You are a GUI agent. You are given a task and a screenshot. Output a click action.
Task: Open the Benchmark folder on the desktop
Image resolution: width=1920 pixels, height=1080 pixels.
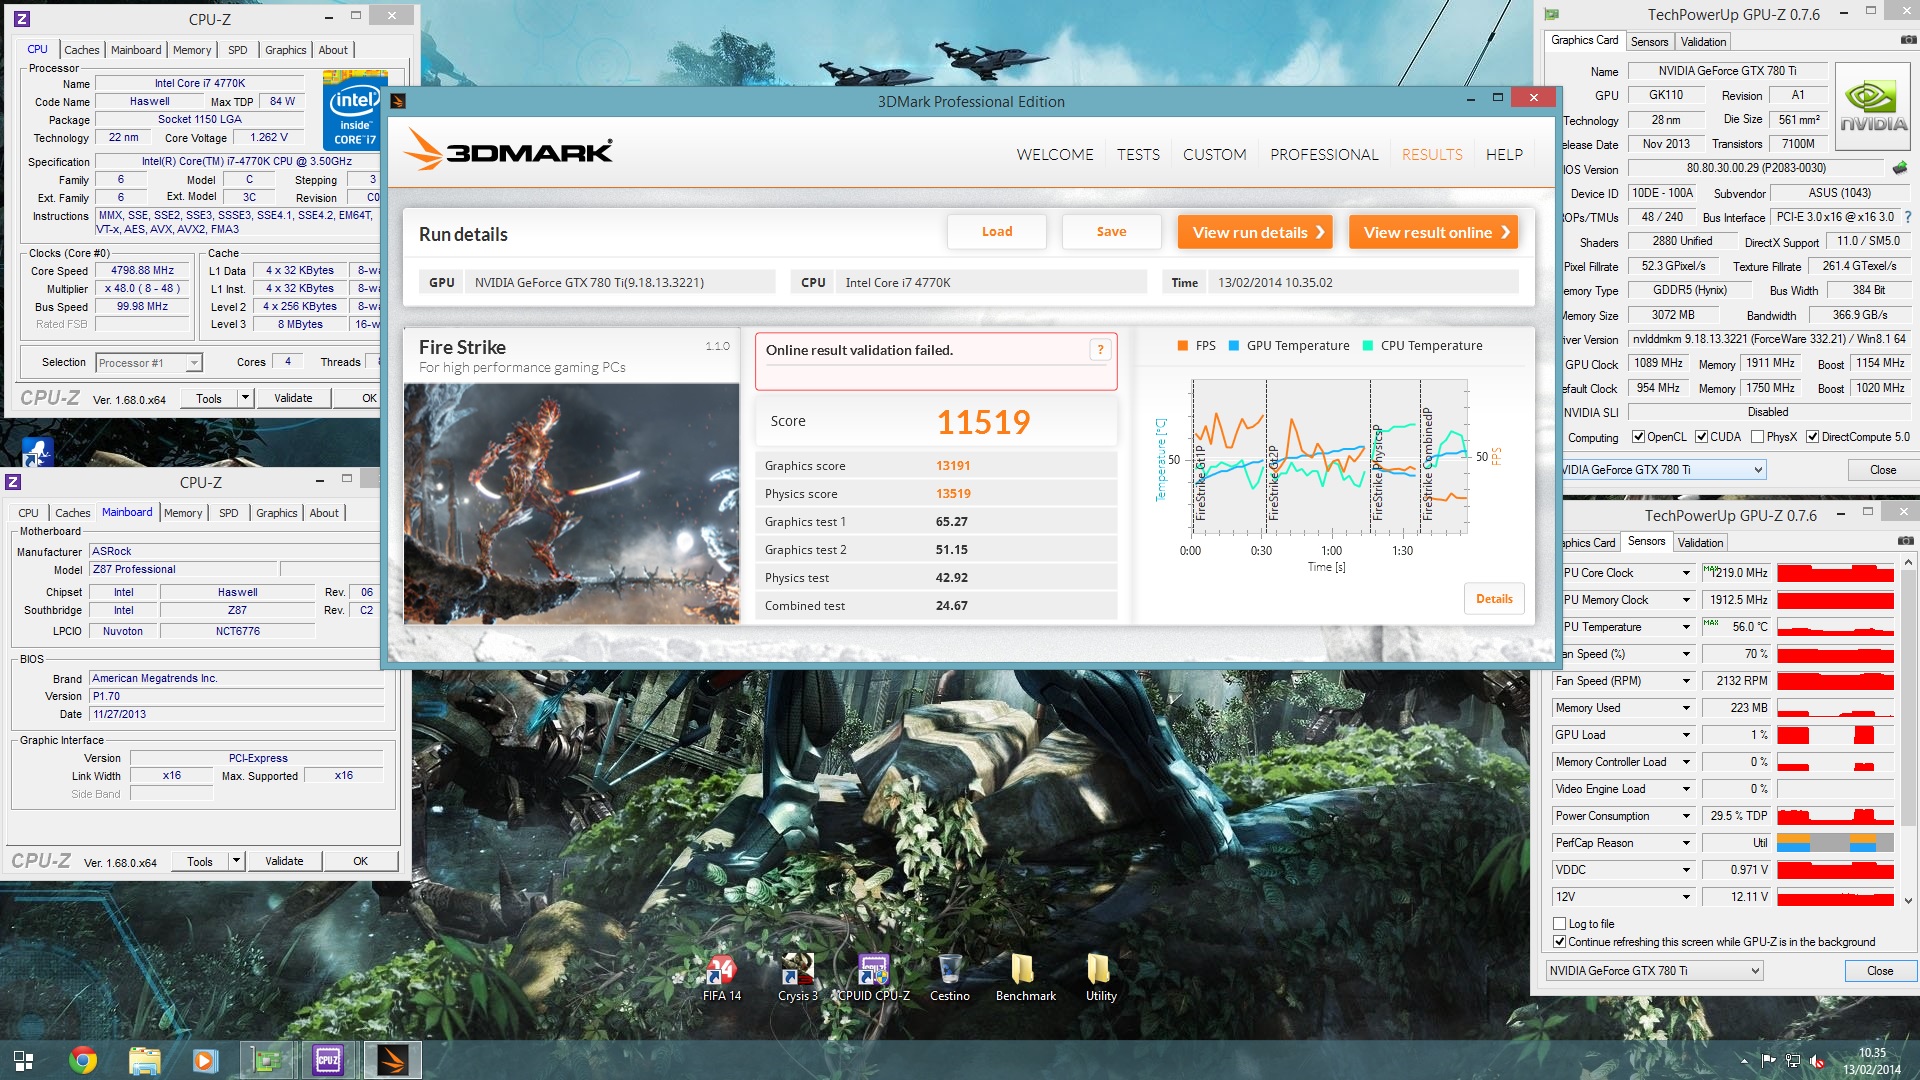click(1025, 977)
